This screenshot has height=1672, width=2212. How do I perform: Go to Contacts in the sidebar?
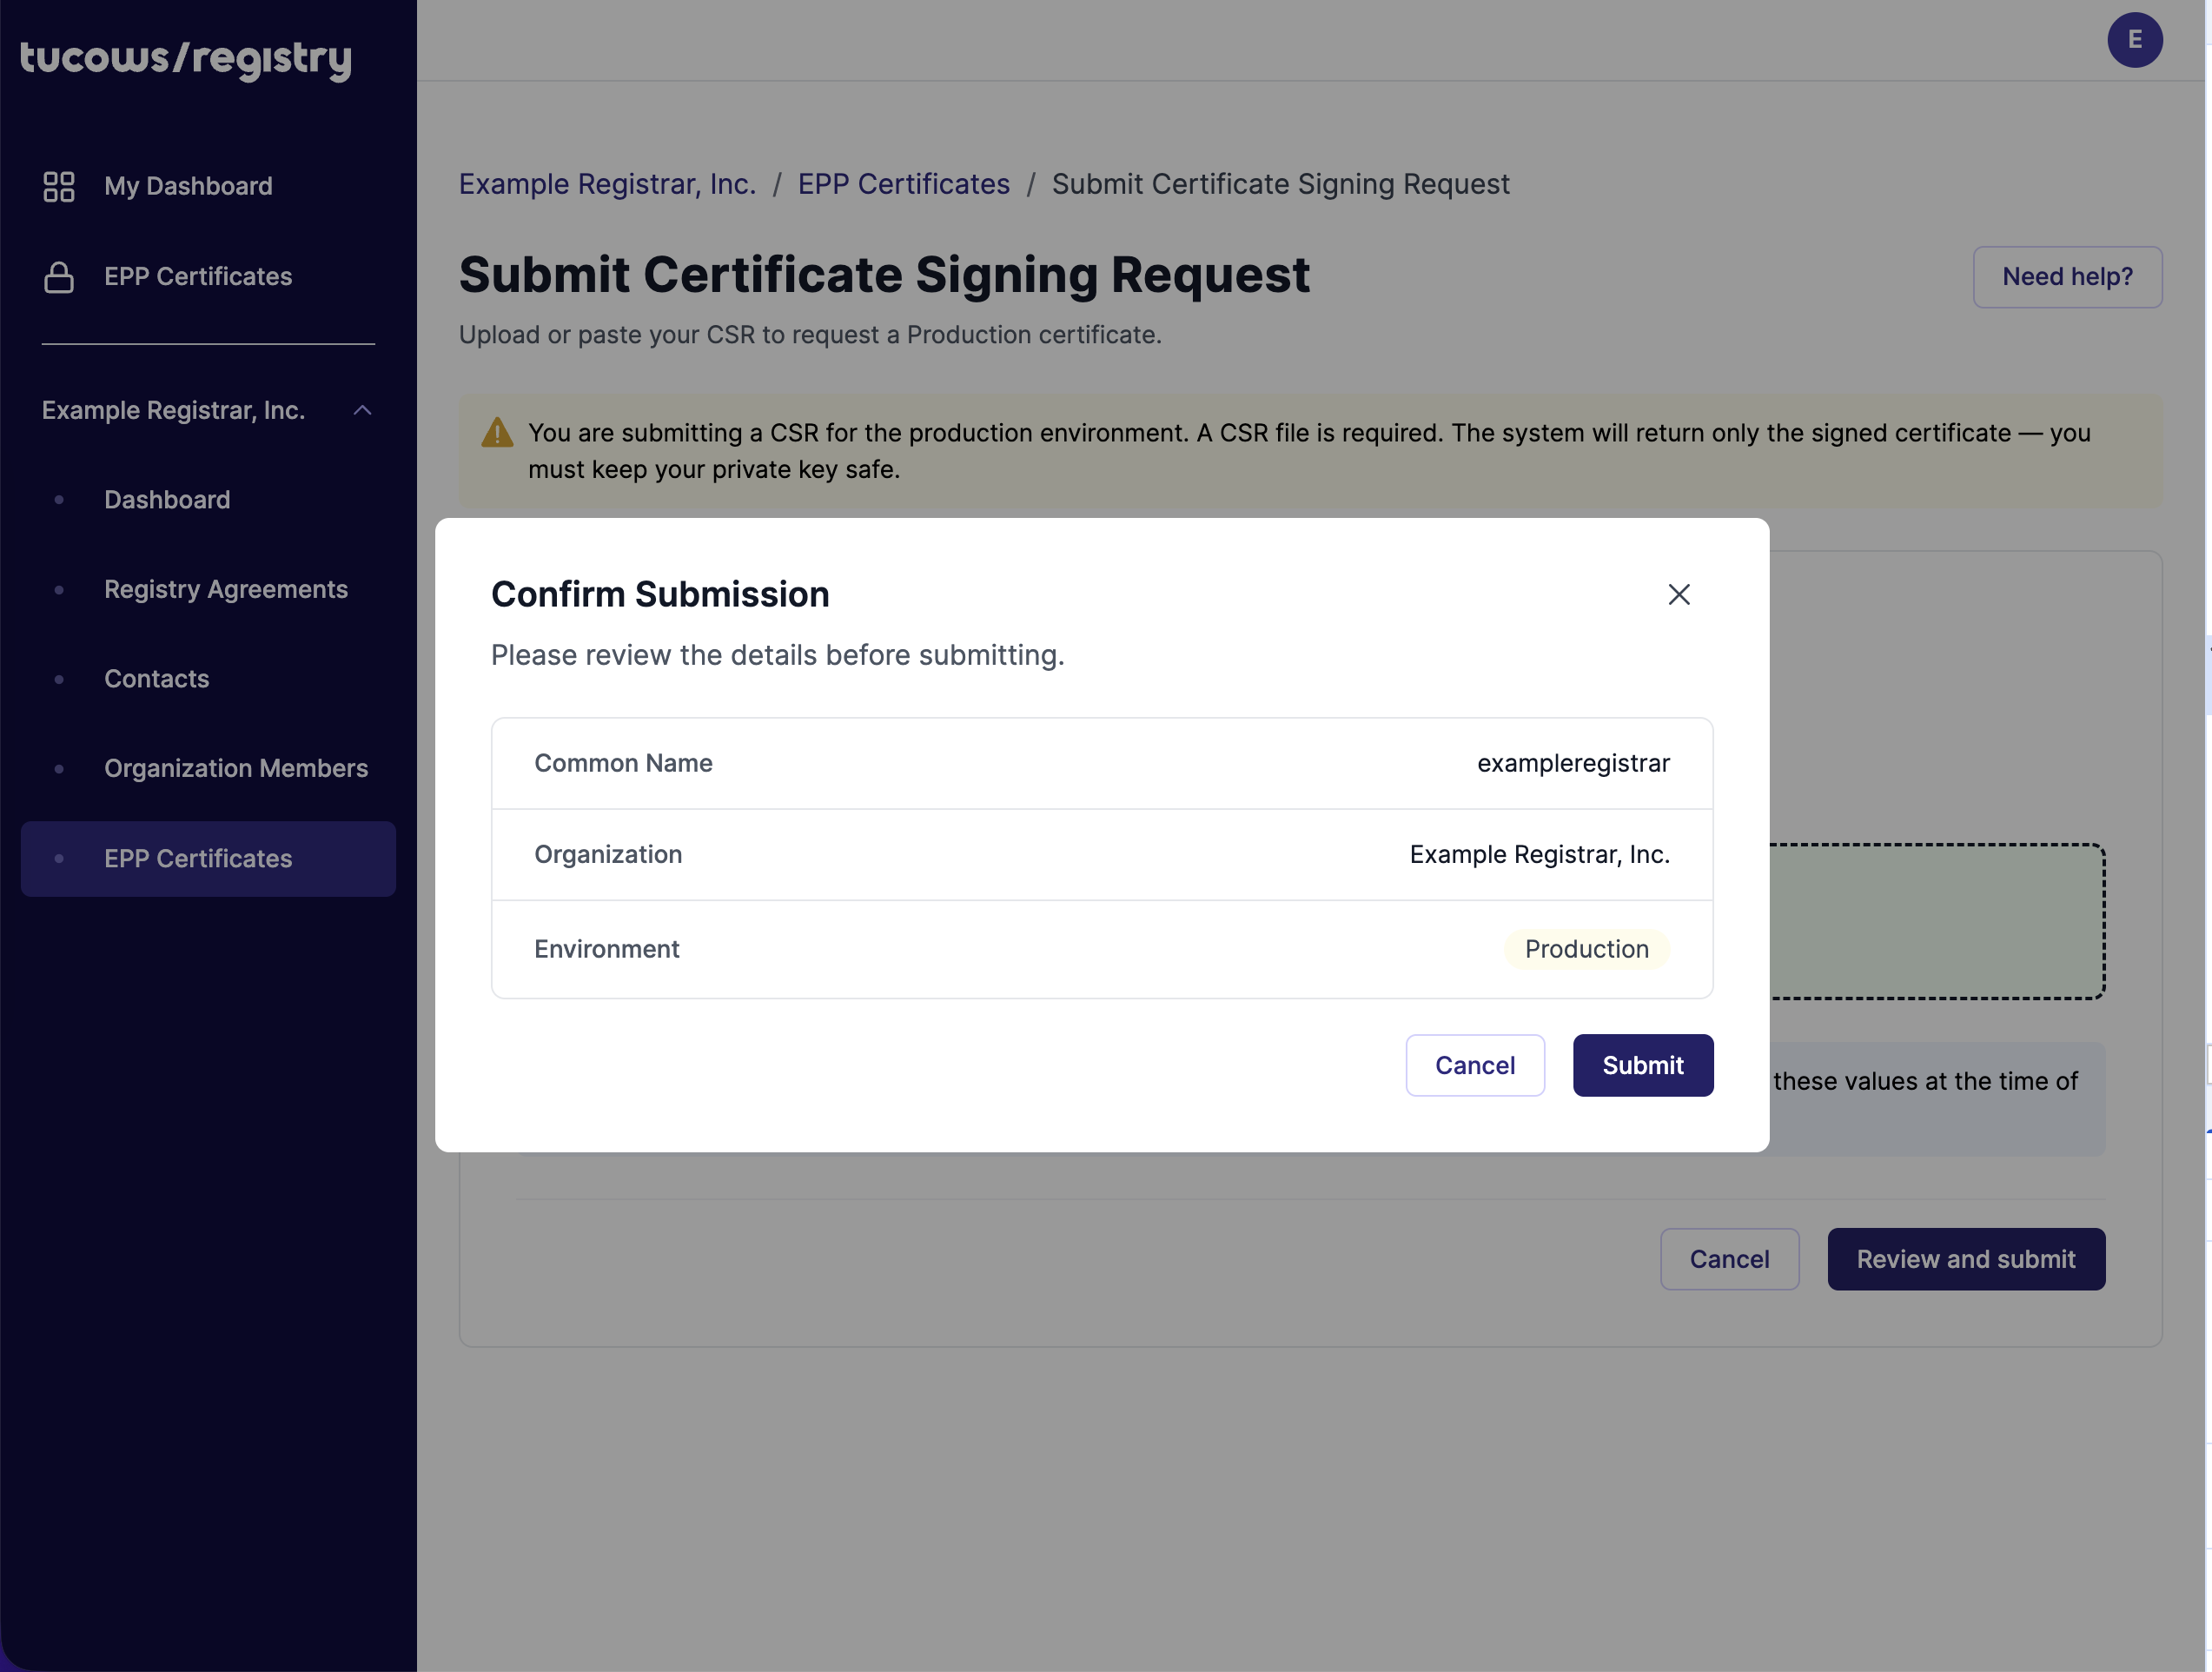click(x=157, y=679)
